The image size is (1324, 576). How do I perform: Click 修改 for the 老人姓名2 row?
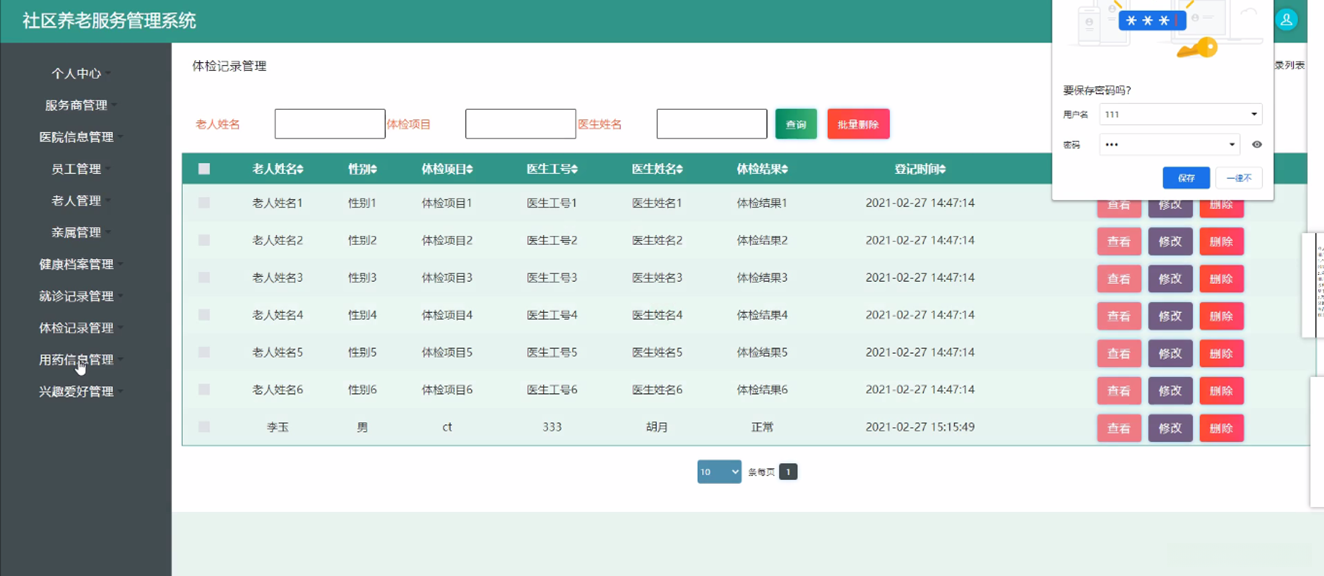(1170, 241)
